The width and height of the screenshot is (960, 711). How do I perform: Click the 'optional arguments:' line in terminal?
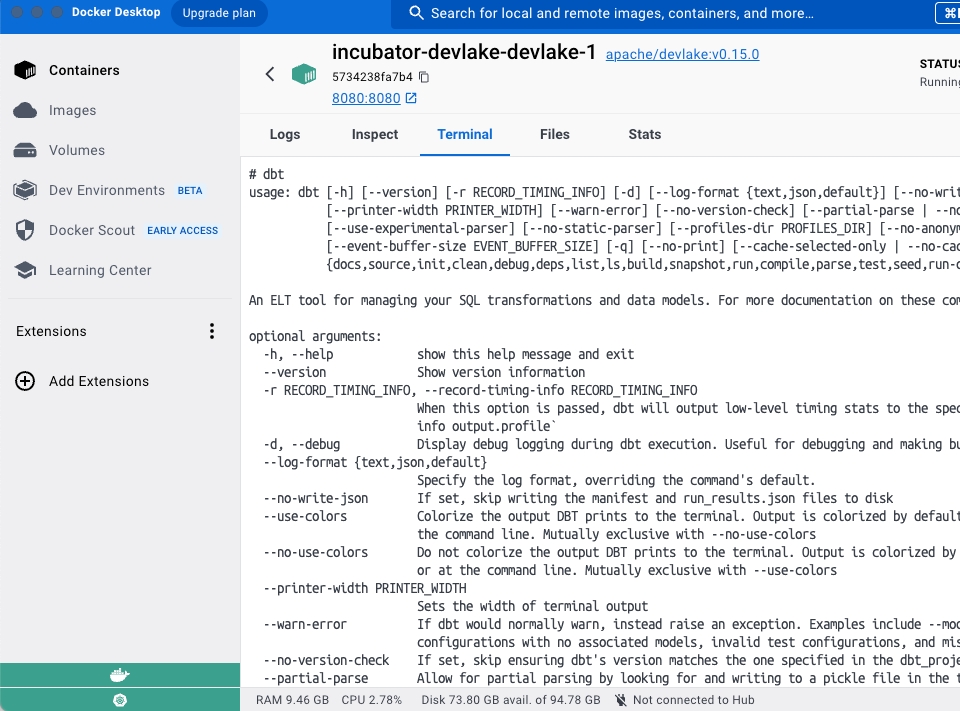[x=315, y=336]
